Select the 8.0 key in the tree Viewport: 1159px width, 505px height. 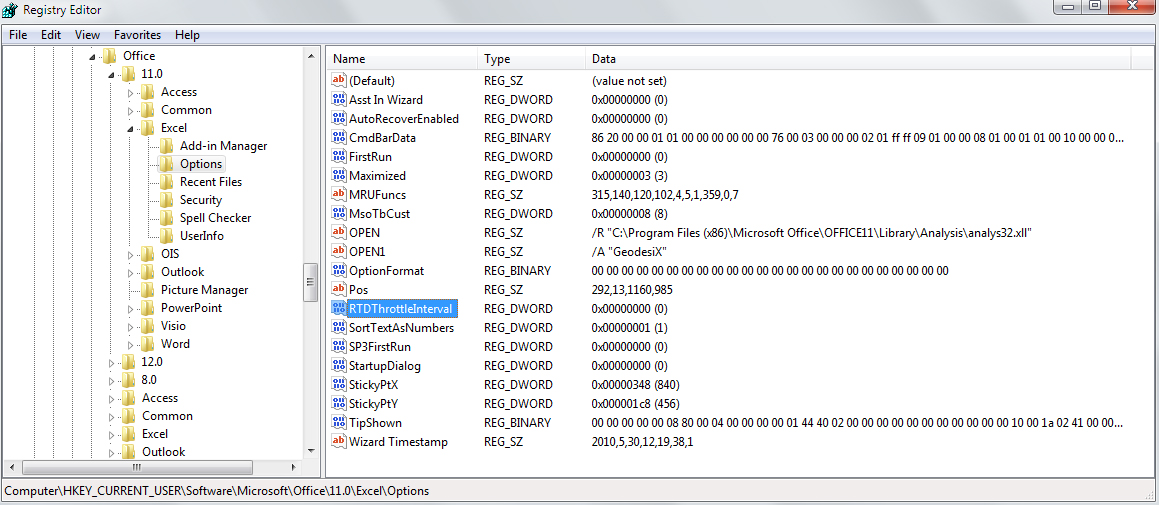coord(149,380)
